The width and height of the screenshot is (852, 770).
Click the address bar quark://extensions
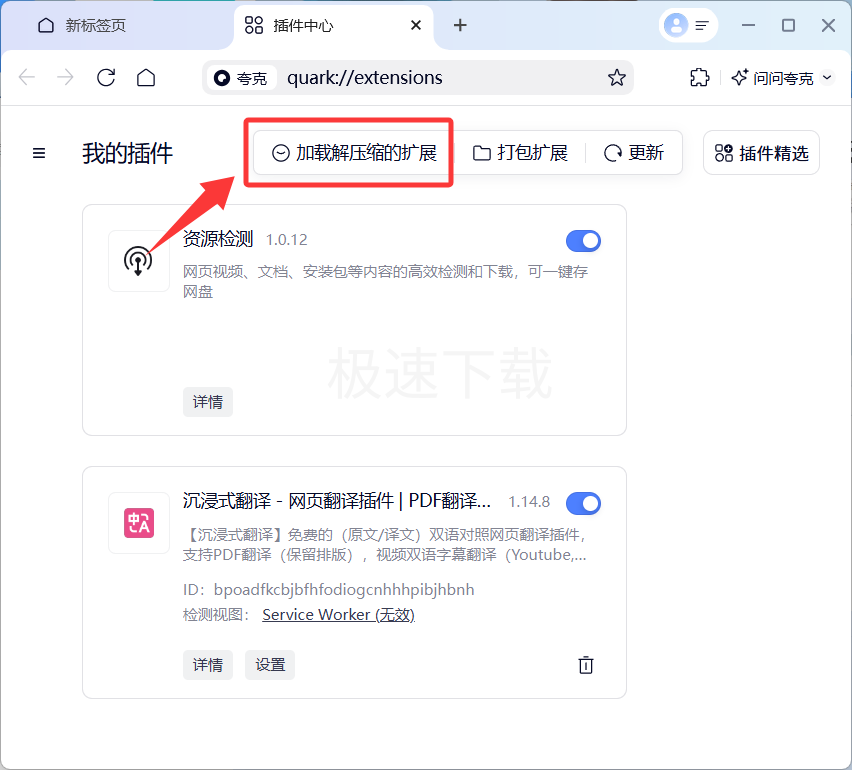tap(417, 78)
